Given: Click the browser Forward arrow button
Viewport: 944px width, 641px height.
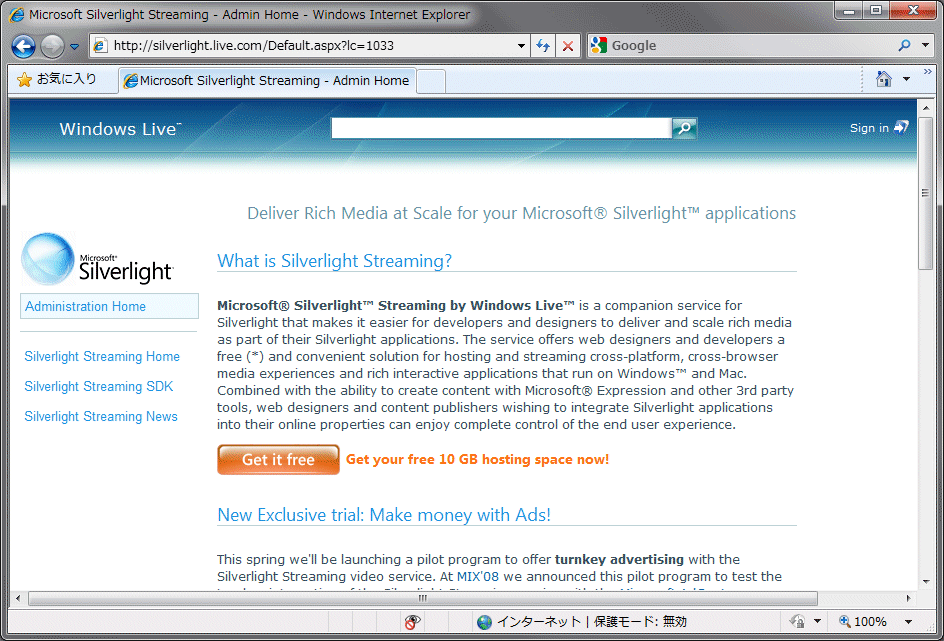Looking at the screenshot, I should [52, 46].
